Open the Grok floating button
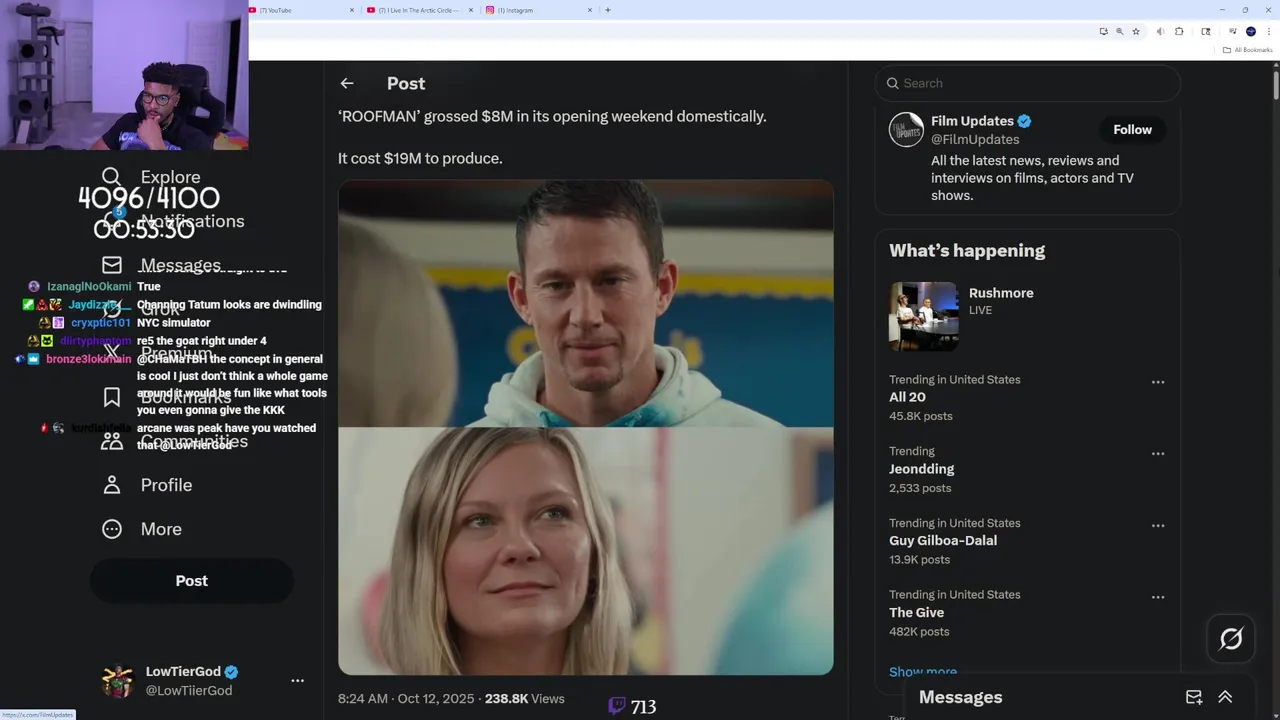This screenshot has height=720, width=1280. click(x=1231, y=639)
